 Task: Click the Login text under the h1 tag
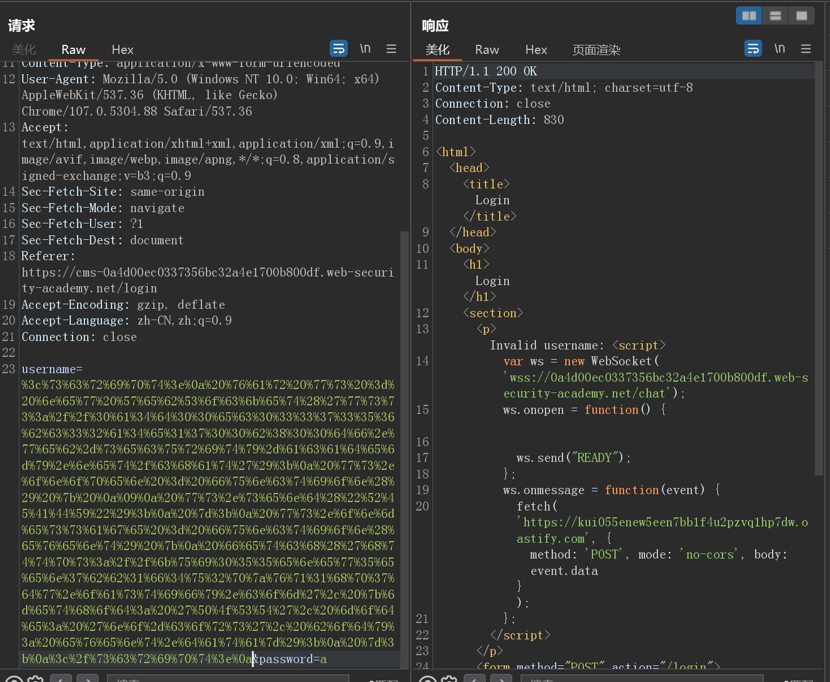(x=492, y=281)
